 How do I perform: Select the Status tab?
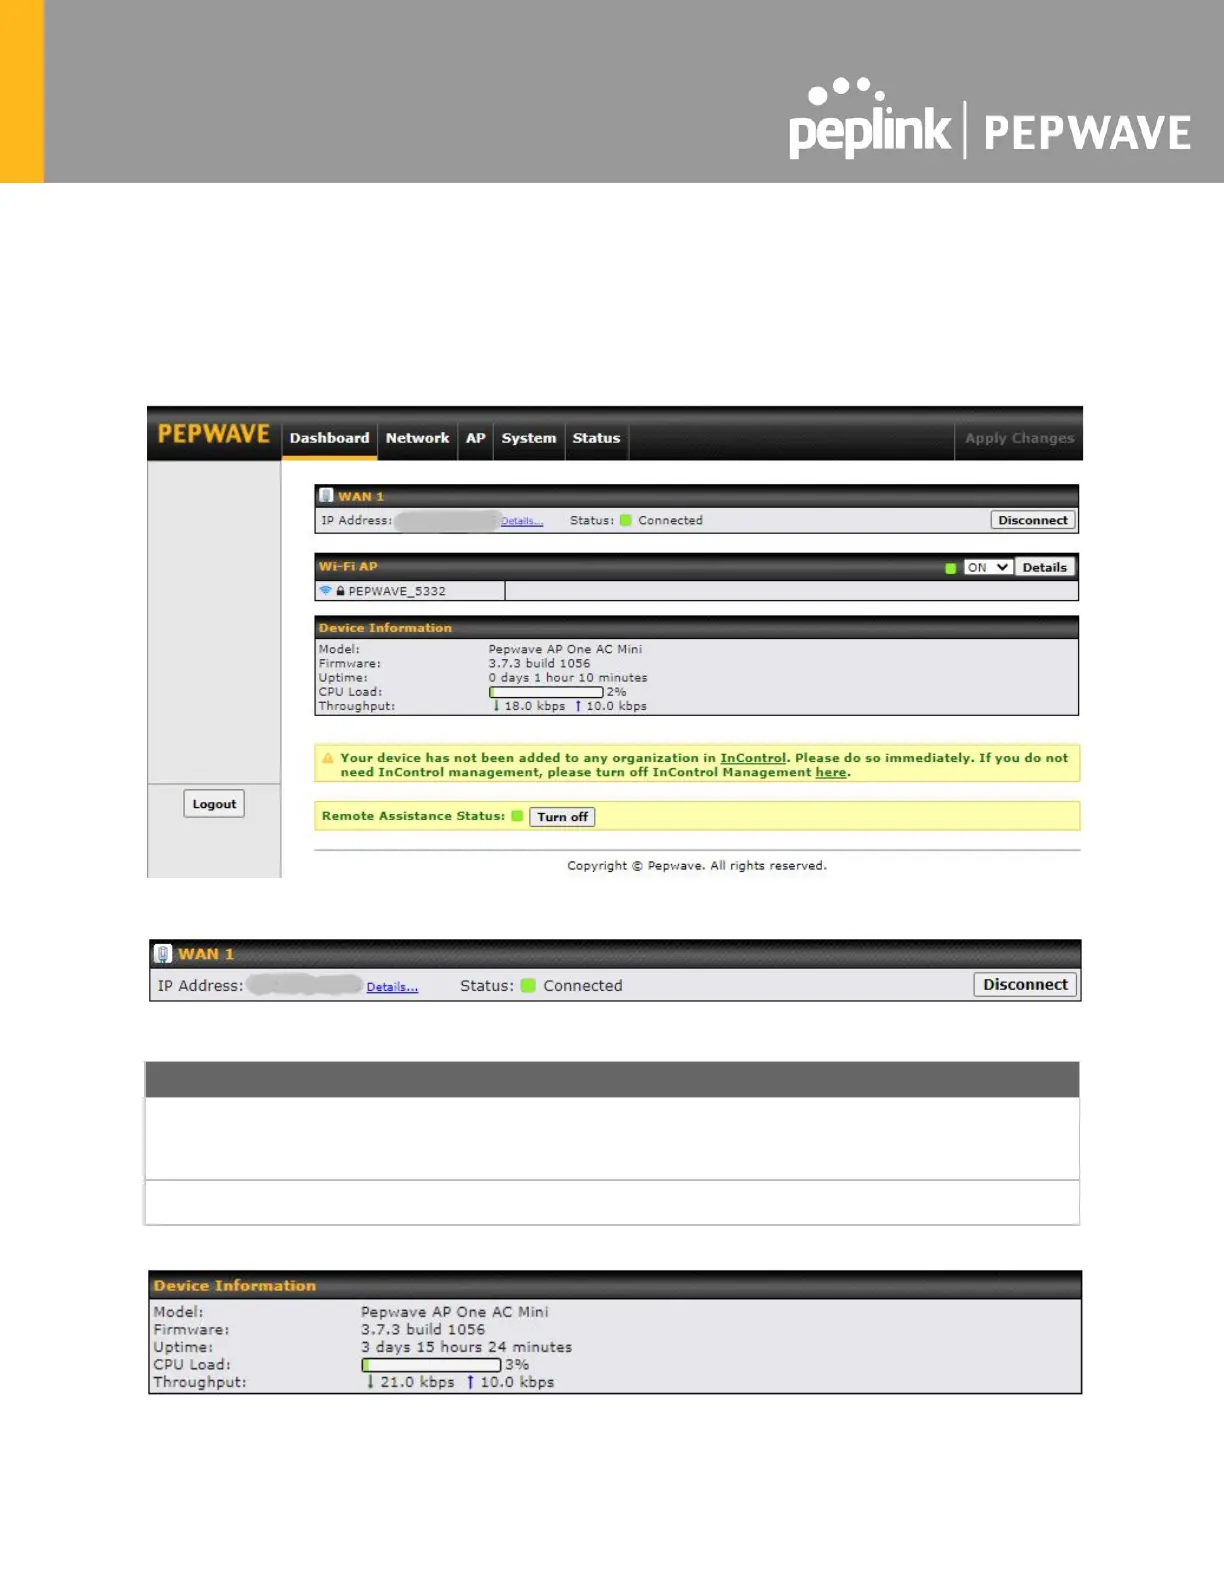pyautogui.click(x=596, y=438)
